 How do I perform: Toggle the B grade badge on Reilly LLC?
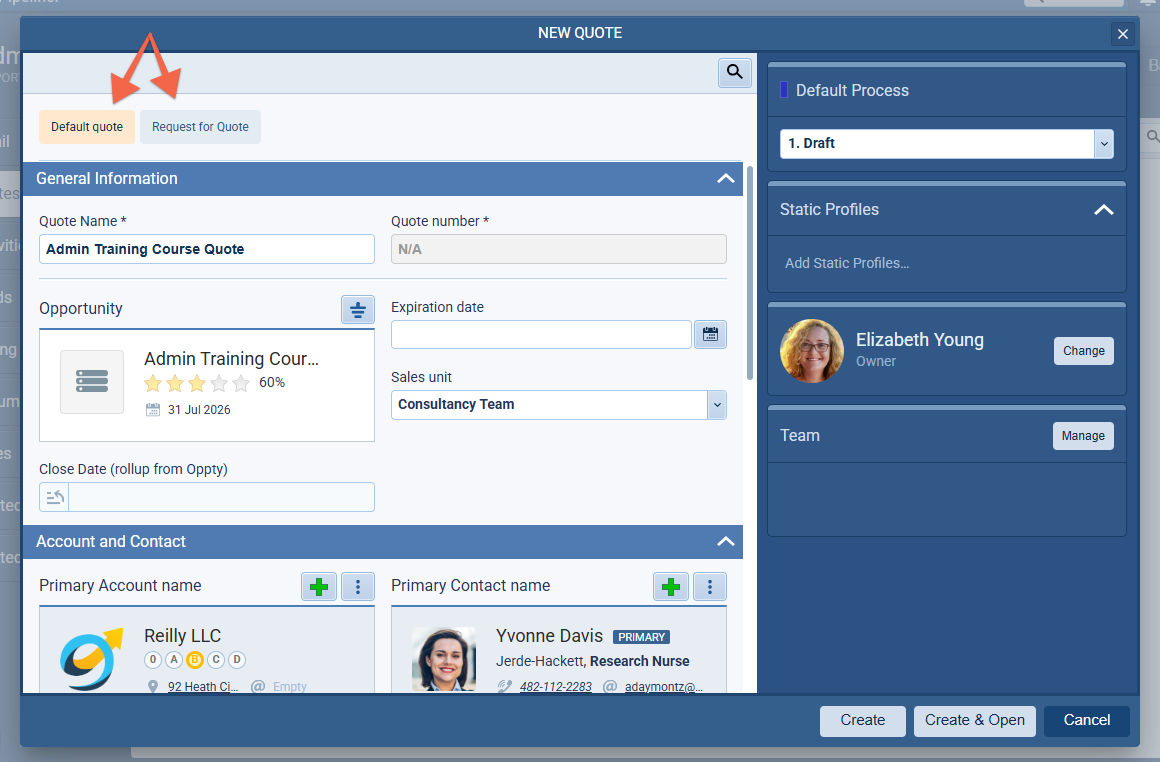(x=195, y=660)
